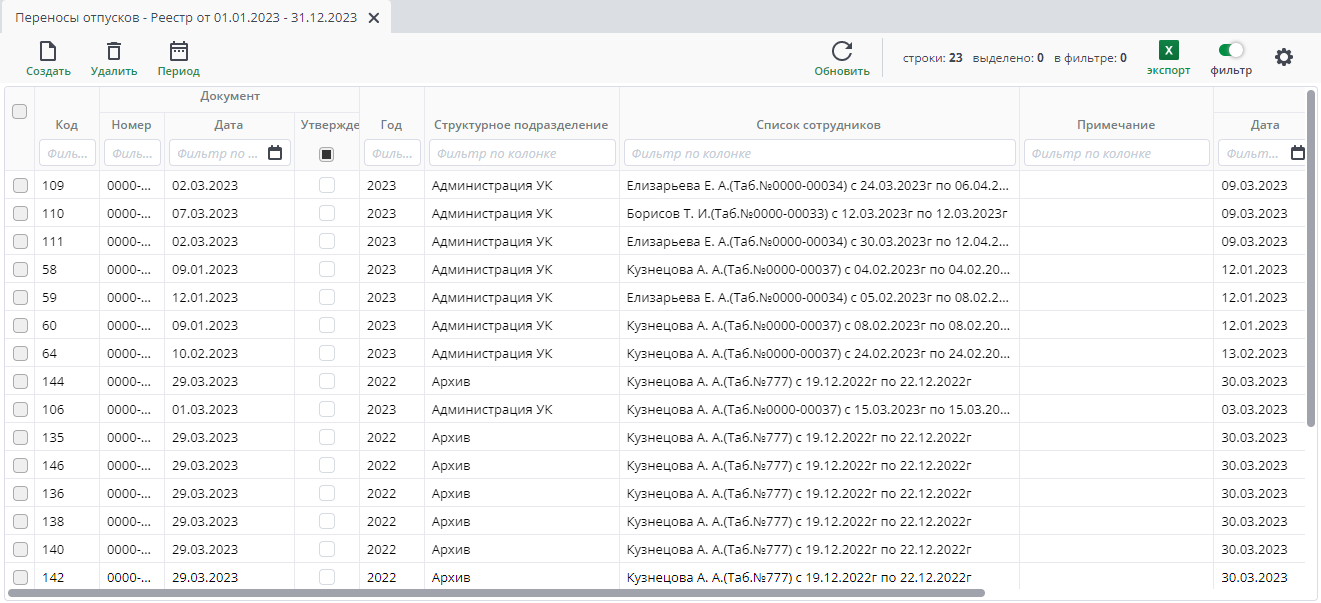Sort by Примечание column header
This screenshot has height=603, width=1321.
point(1116,125)
